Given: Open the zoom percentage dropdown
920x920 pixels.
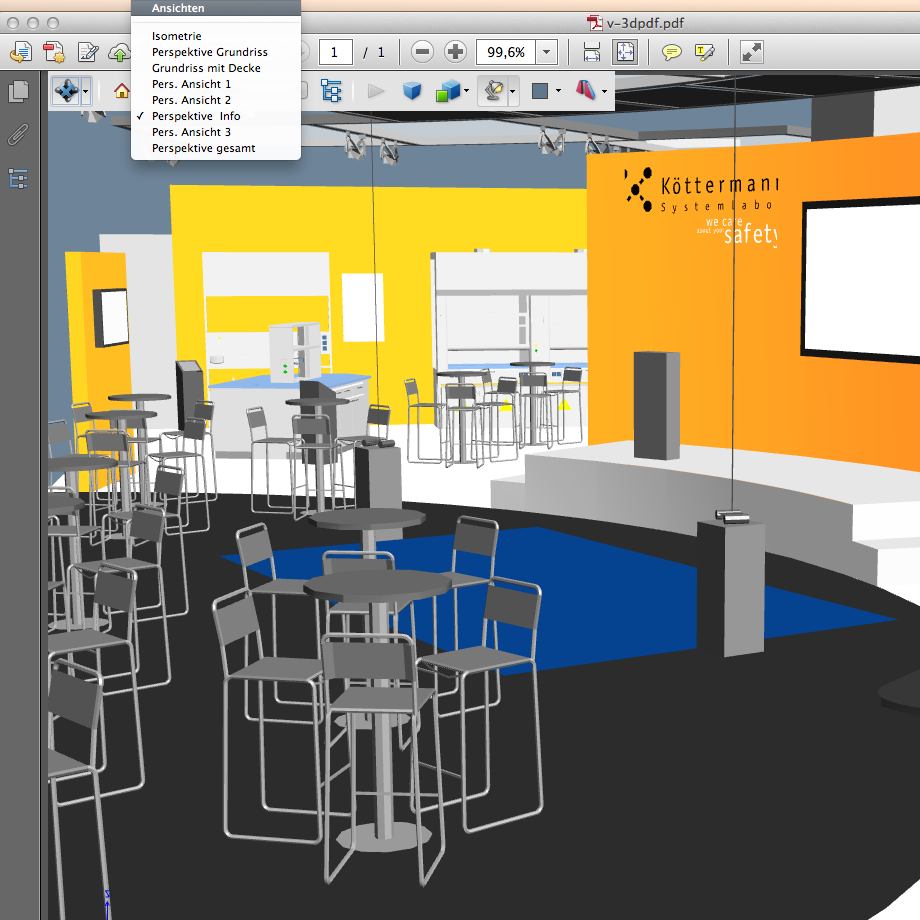Looking at the screenshot, I should click(546, 51).
